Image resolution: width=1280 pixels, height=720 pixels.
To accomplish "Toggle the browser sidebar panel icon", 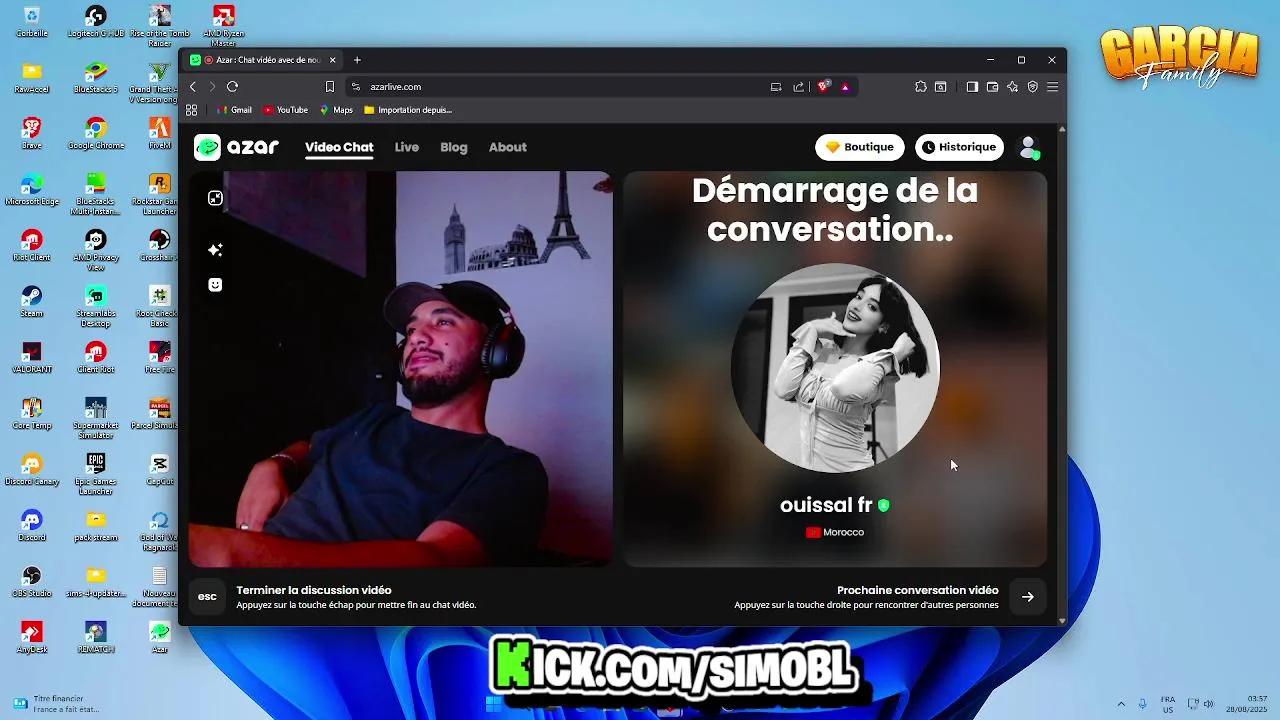I will tap(972, 87).
